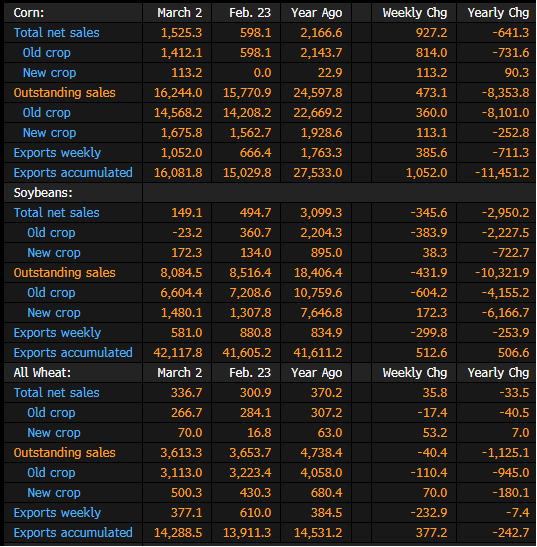Click Corn Outstanding sales label
537x547 pixels.
point(65,93)
